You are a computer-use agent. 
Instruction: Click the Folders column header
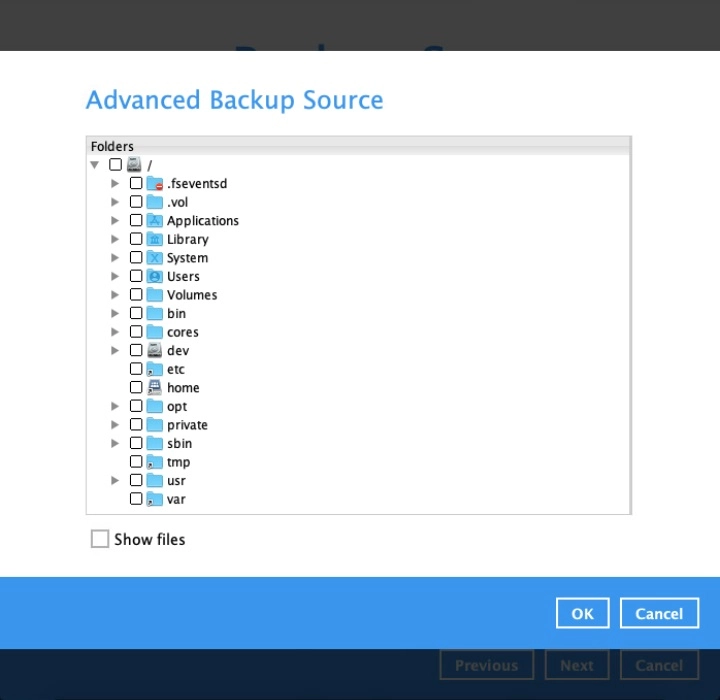[x=358, y=146]
